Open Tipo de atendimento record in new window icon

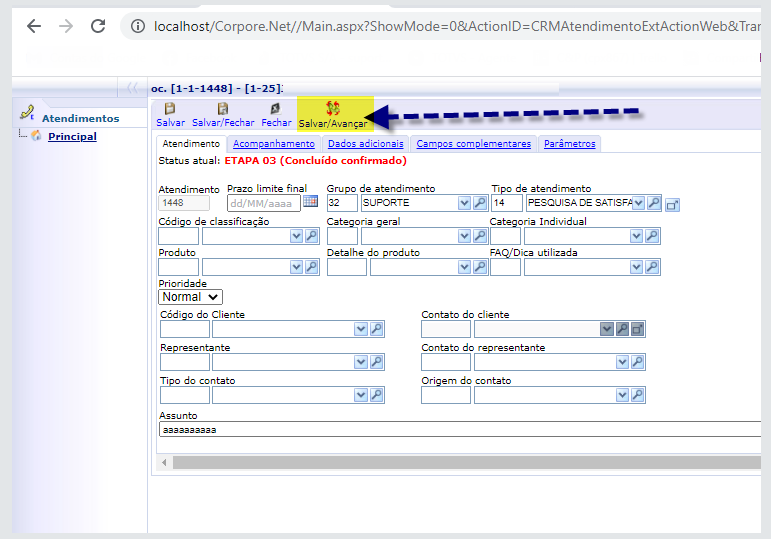pyautogui.click(x=672, y=205)
